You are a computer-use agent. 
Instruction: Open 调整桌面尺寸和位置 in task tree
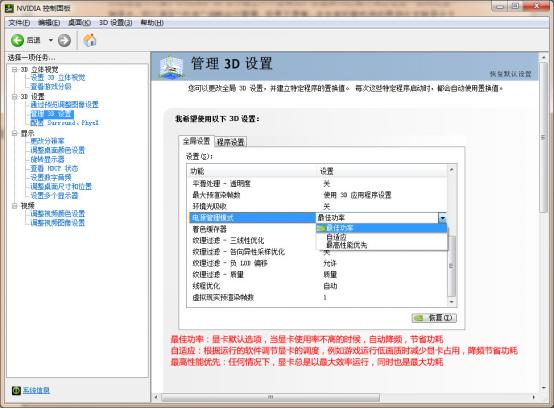point(61,186)
